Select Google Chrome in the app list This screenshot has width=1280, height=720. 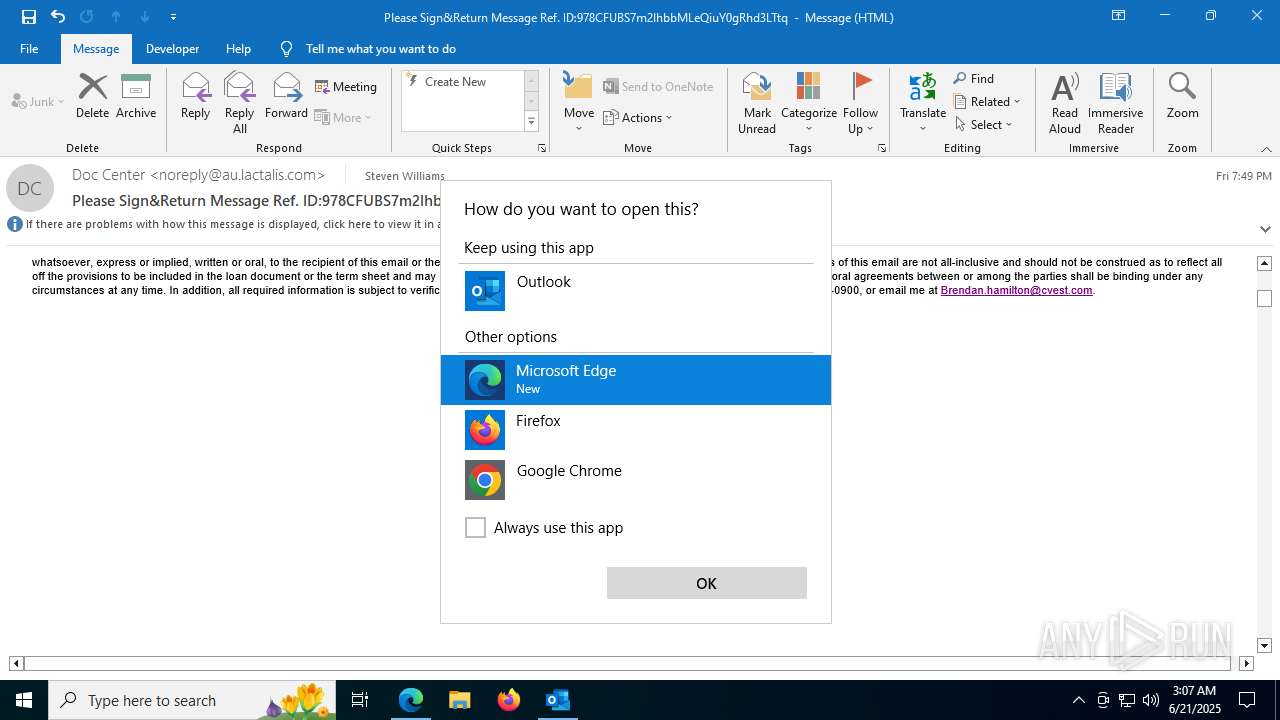coord(636,480)
